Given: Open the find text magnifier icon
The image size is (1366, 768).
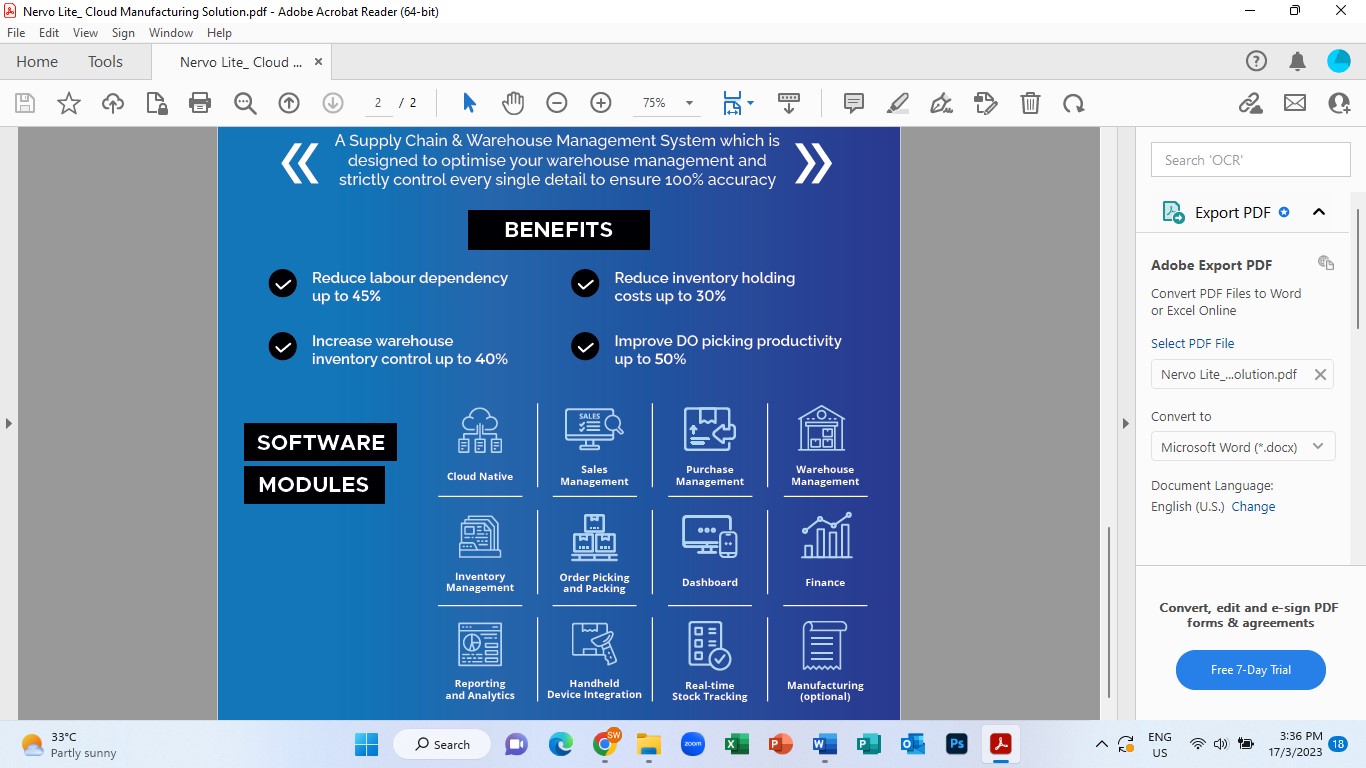Looking at the screenshot, I should (x=245, y=103).
